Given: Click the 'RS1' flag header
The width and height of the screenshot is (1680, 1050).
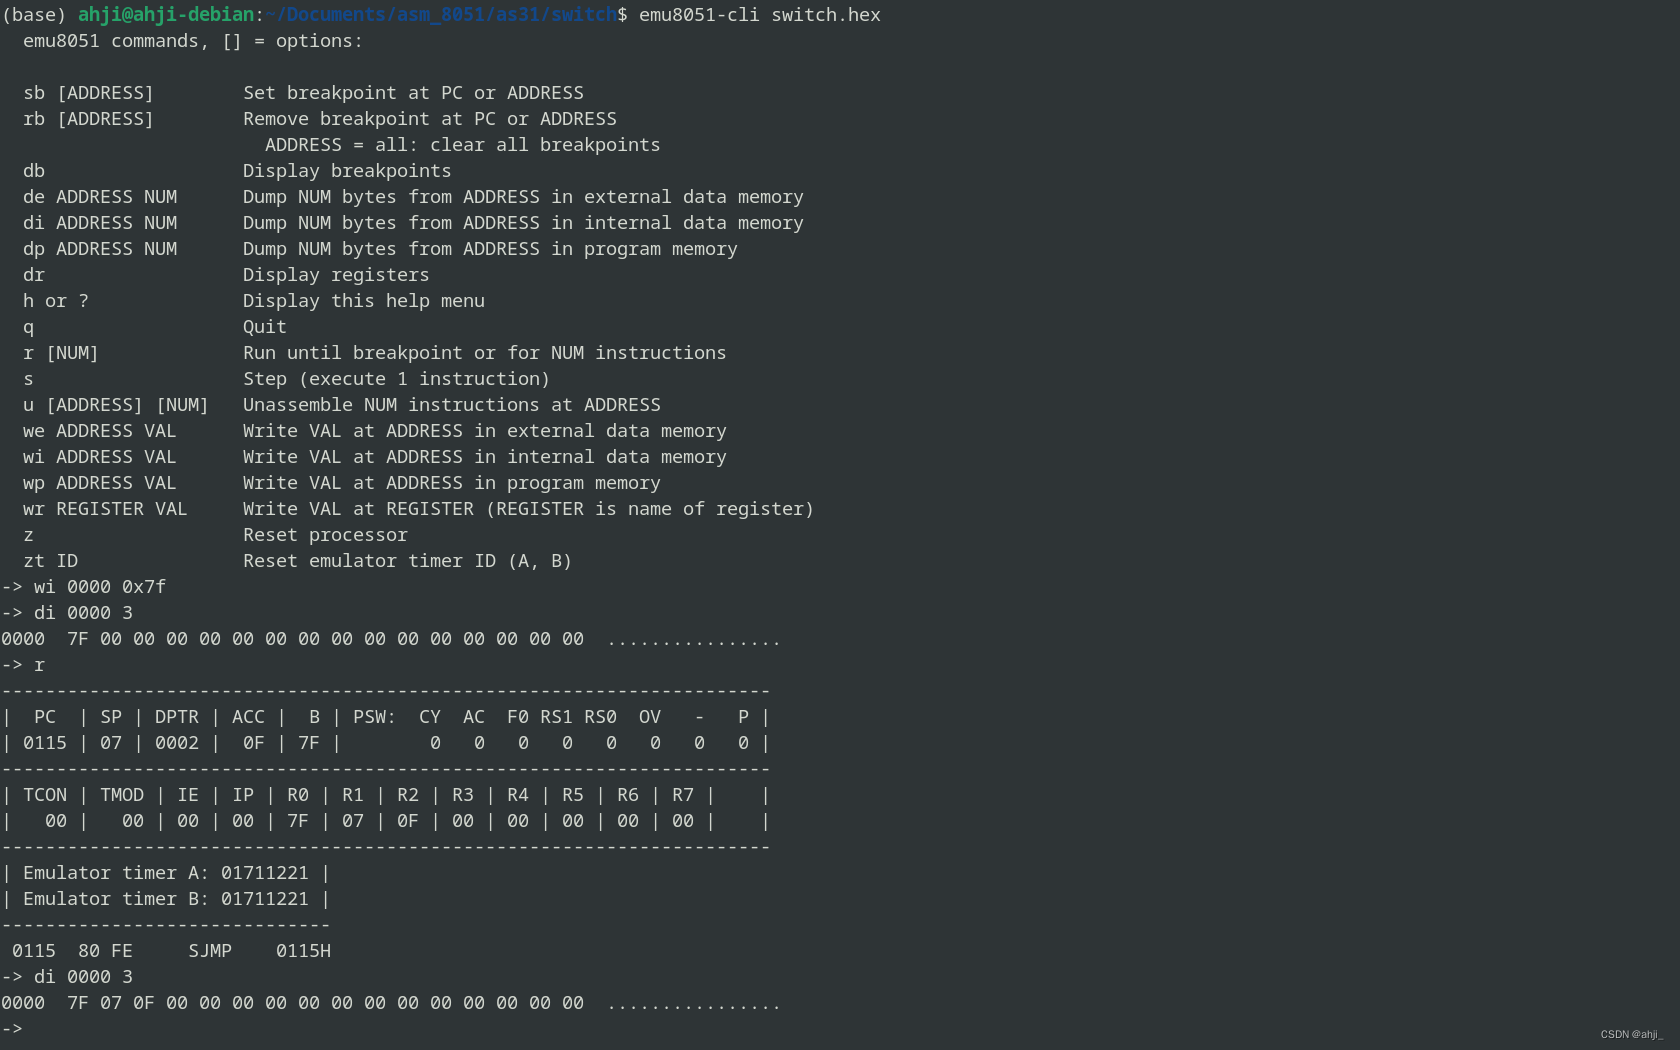Looking at the screenshot, I should point(557,717).
